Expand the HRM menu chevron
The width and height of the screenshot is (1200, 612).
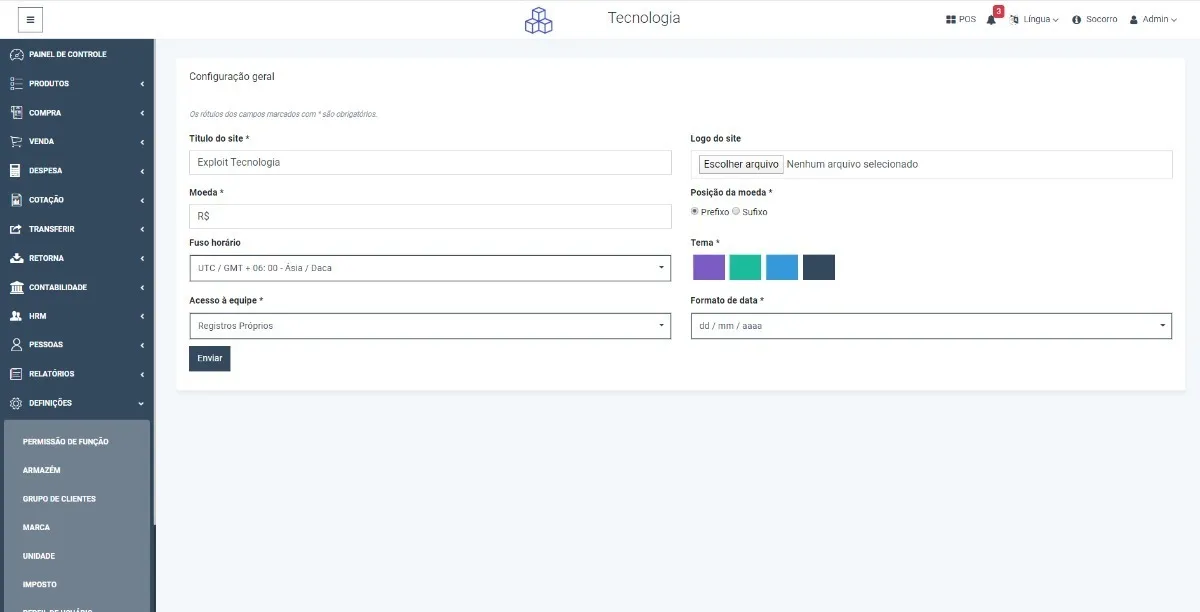[142, 316]
